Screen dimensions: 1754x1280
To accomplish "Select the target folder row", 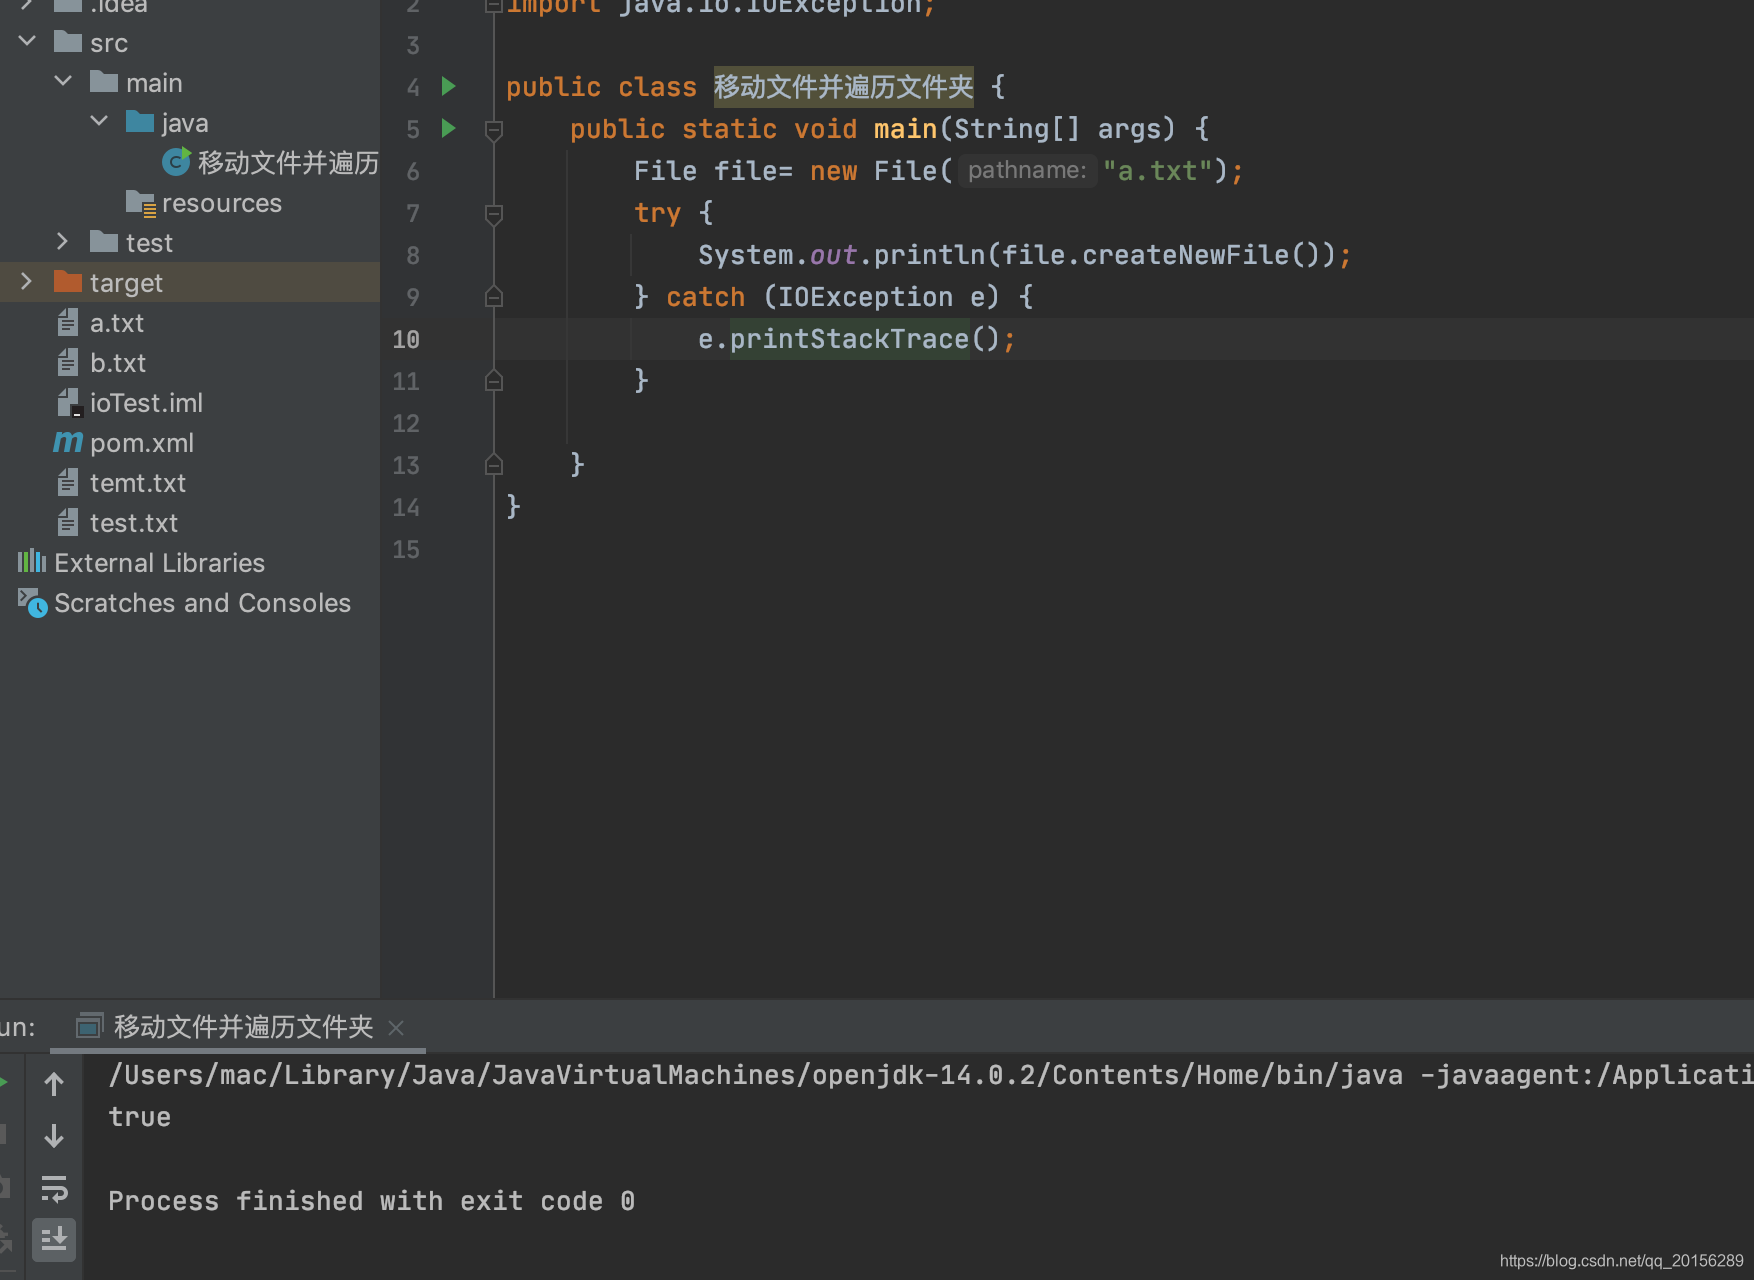I will pyautogui.click(x=190, y=283).
